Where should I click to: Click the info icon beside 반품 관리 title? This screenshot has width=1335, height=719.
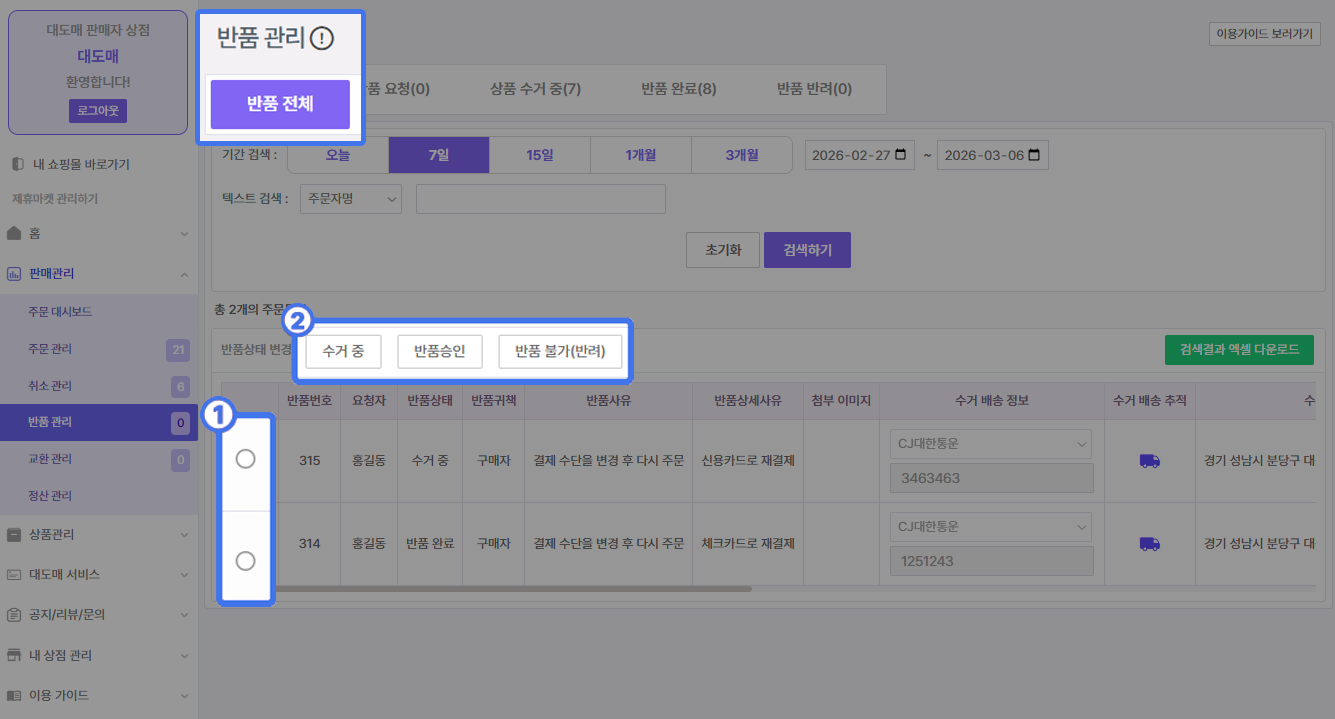(321, 39)
